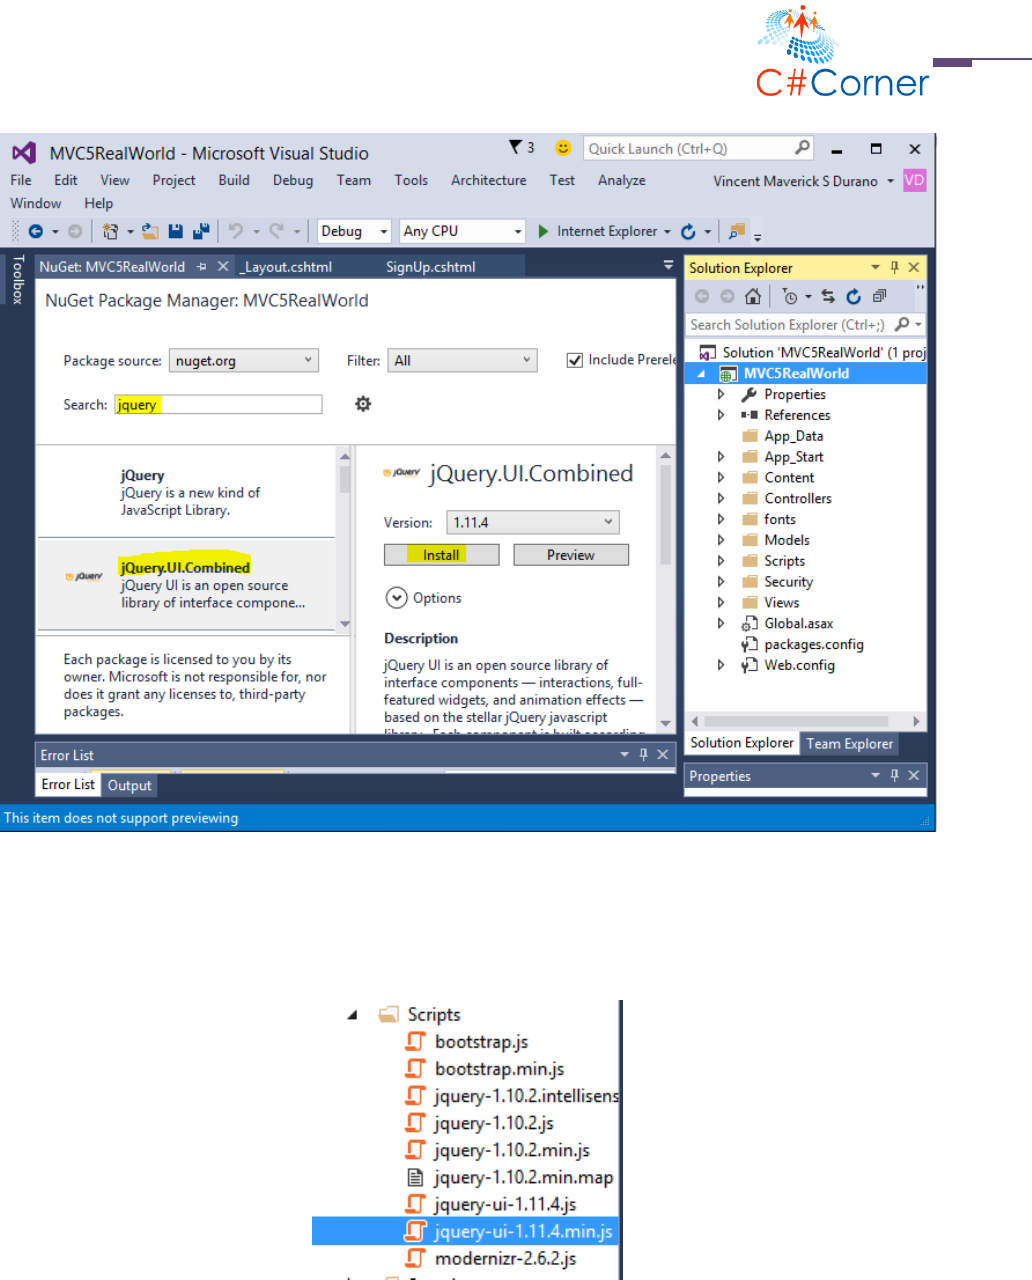Image resolution: width=1032 pixels, height=1280 pixels.
Task: Select the jQuery package entry
Action: [187, 492]
